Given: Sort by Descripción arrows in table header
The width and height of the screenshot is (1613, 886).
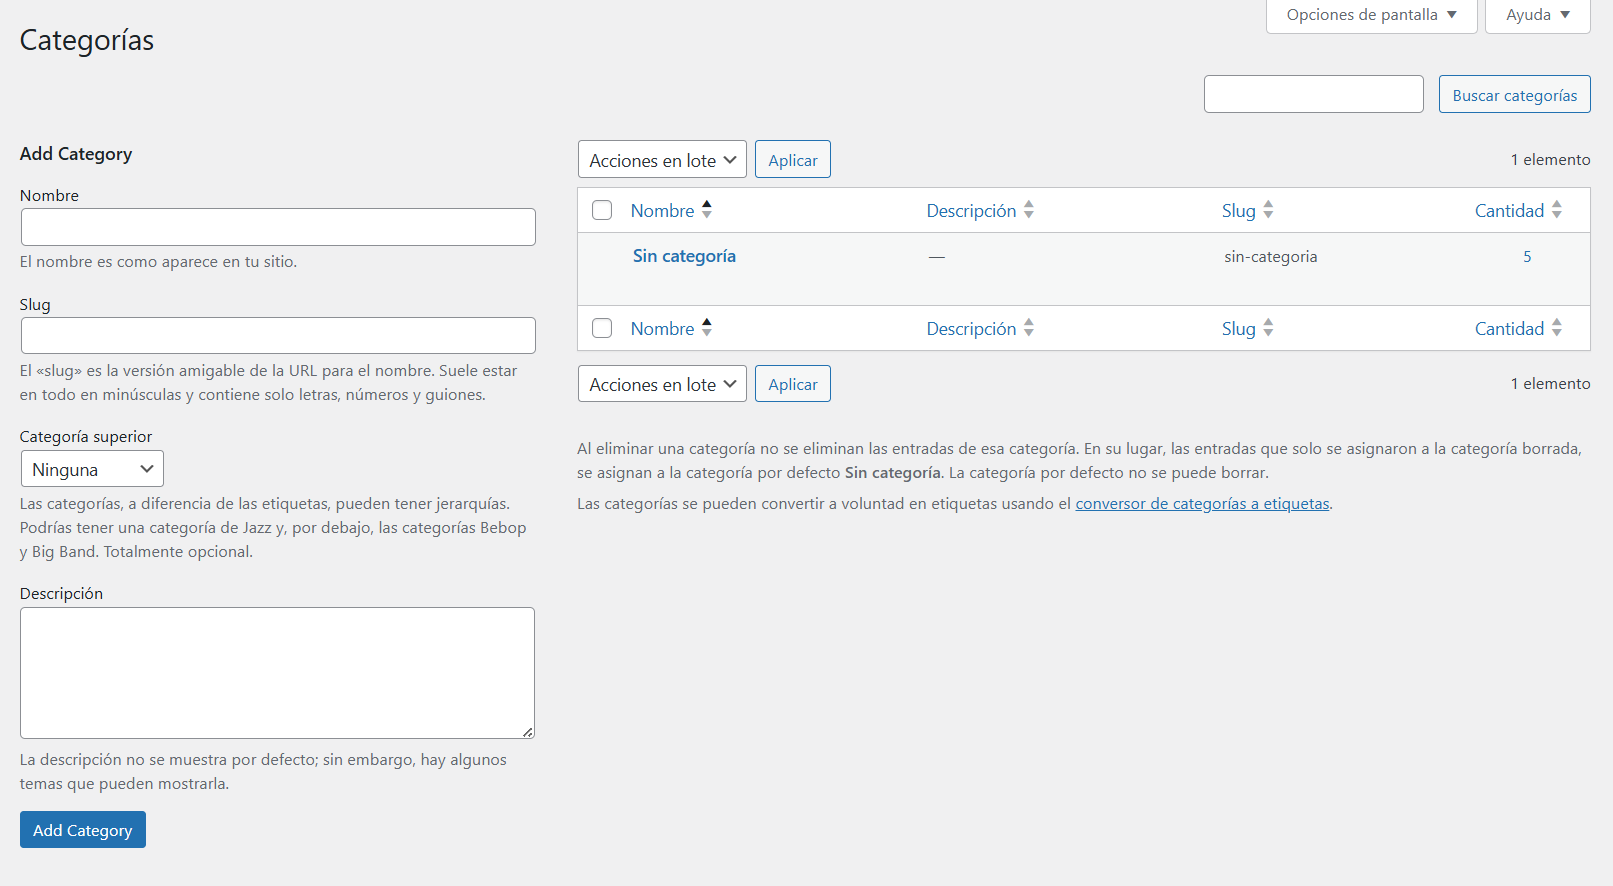Looking at the screenshot, I should coord(1029,210).
